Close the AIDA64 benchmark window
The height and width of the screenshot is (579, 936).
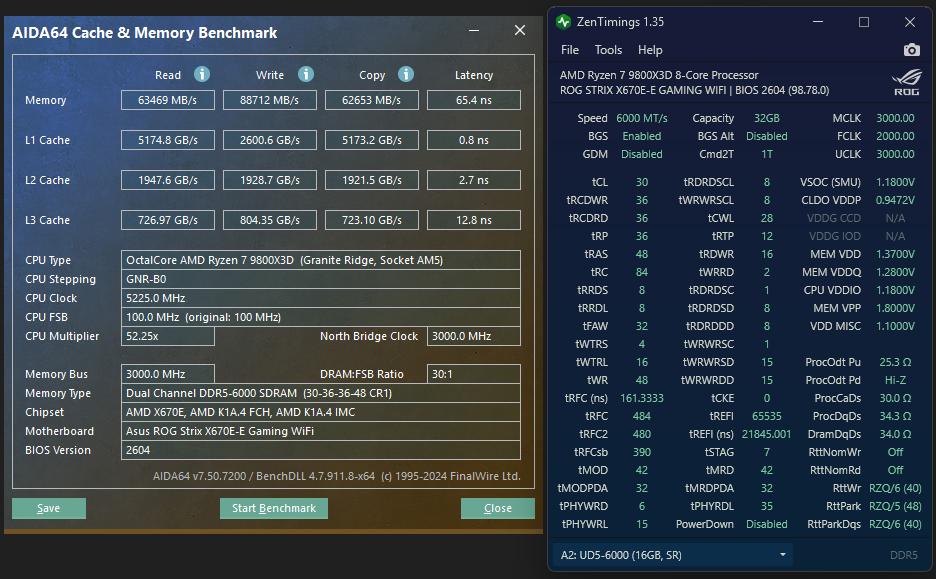coord(520,30)
